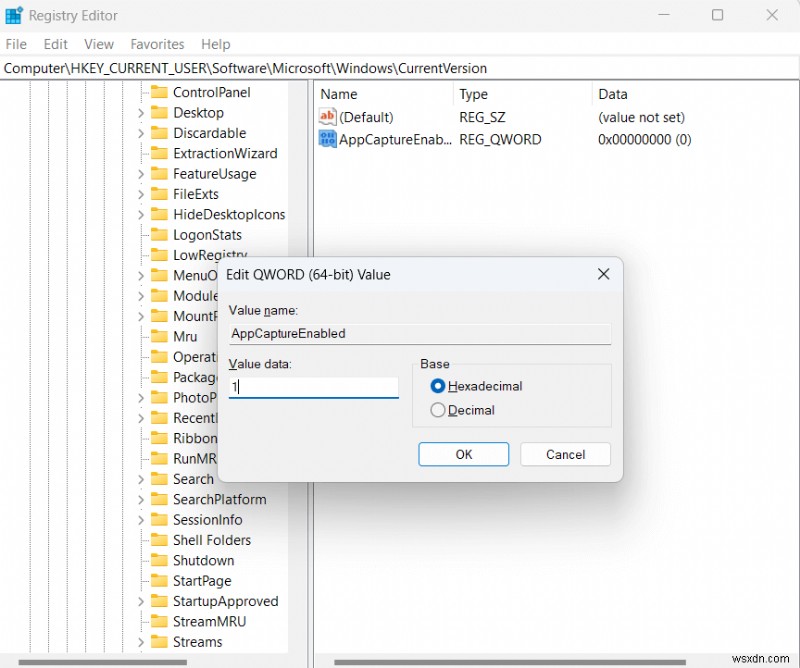Select the Hexadecimal base radio button
800x668 pixels.
439,386
